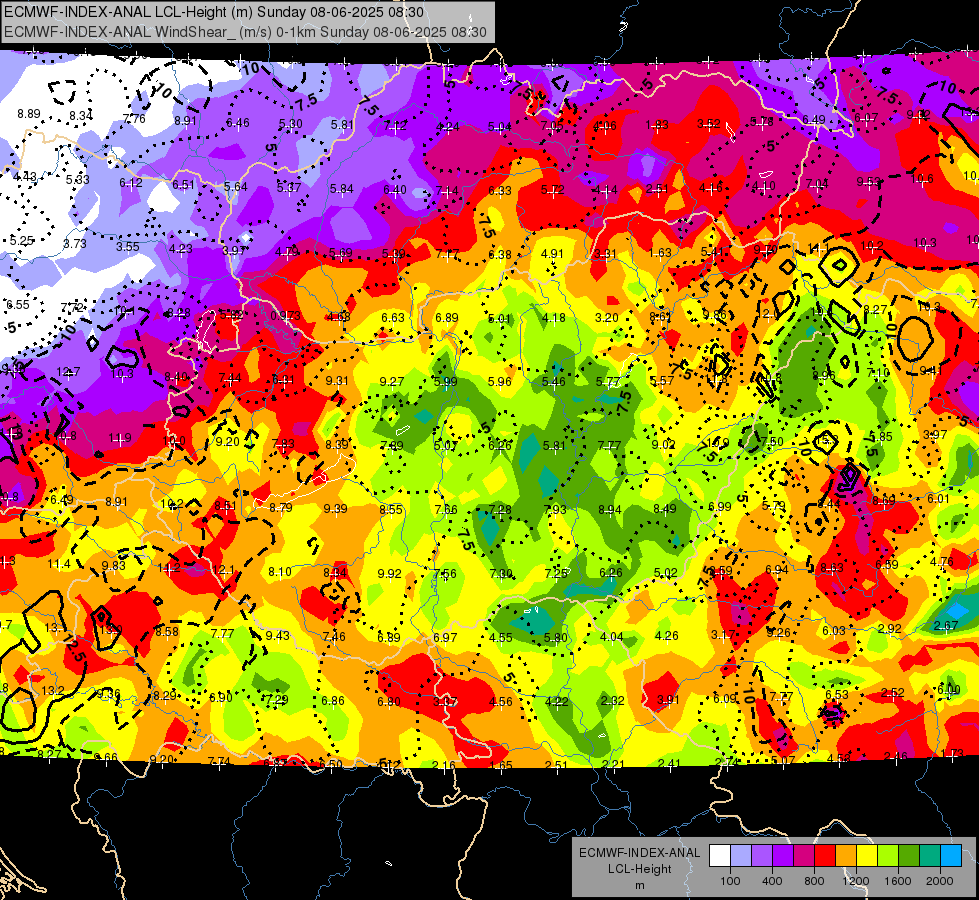The height and width of the screenshot is (900, 979).
Task: Click the pale lavender legend swatch
Action: (741, 856)
